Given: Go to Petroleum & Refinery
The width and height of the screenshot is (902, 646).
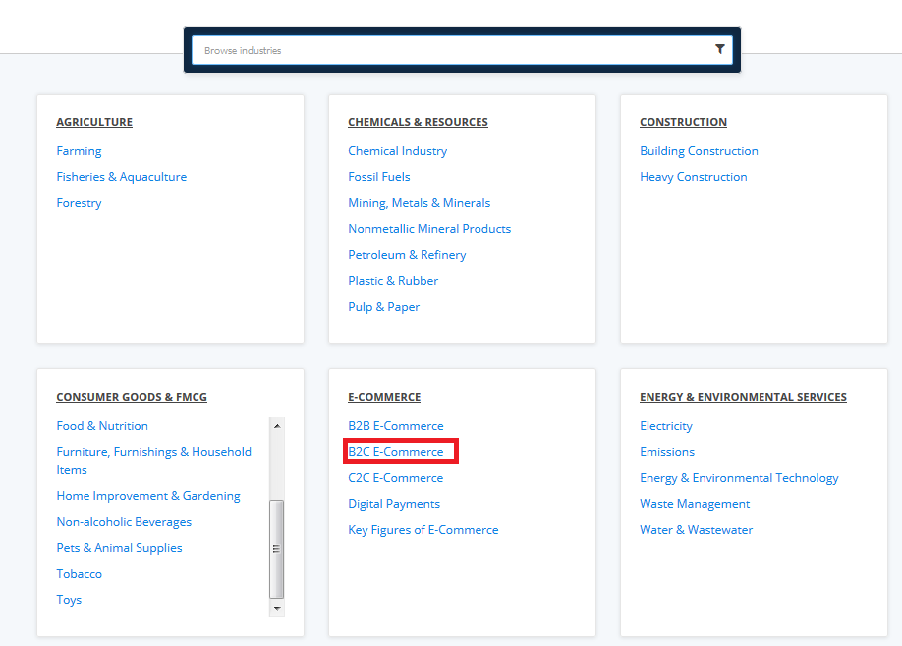Looking at the screenshot, I should pyautogui.click(x=407, y=254).
